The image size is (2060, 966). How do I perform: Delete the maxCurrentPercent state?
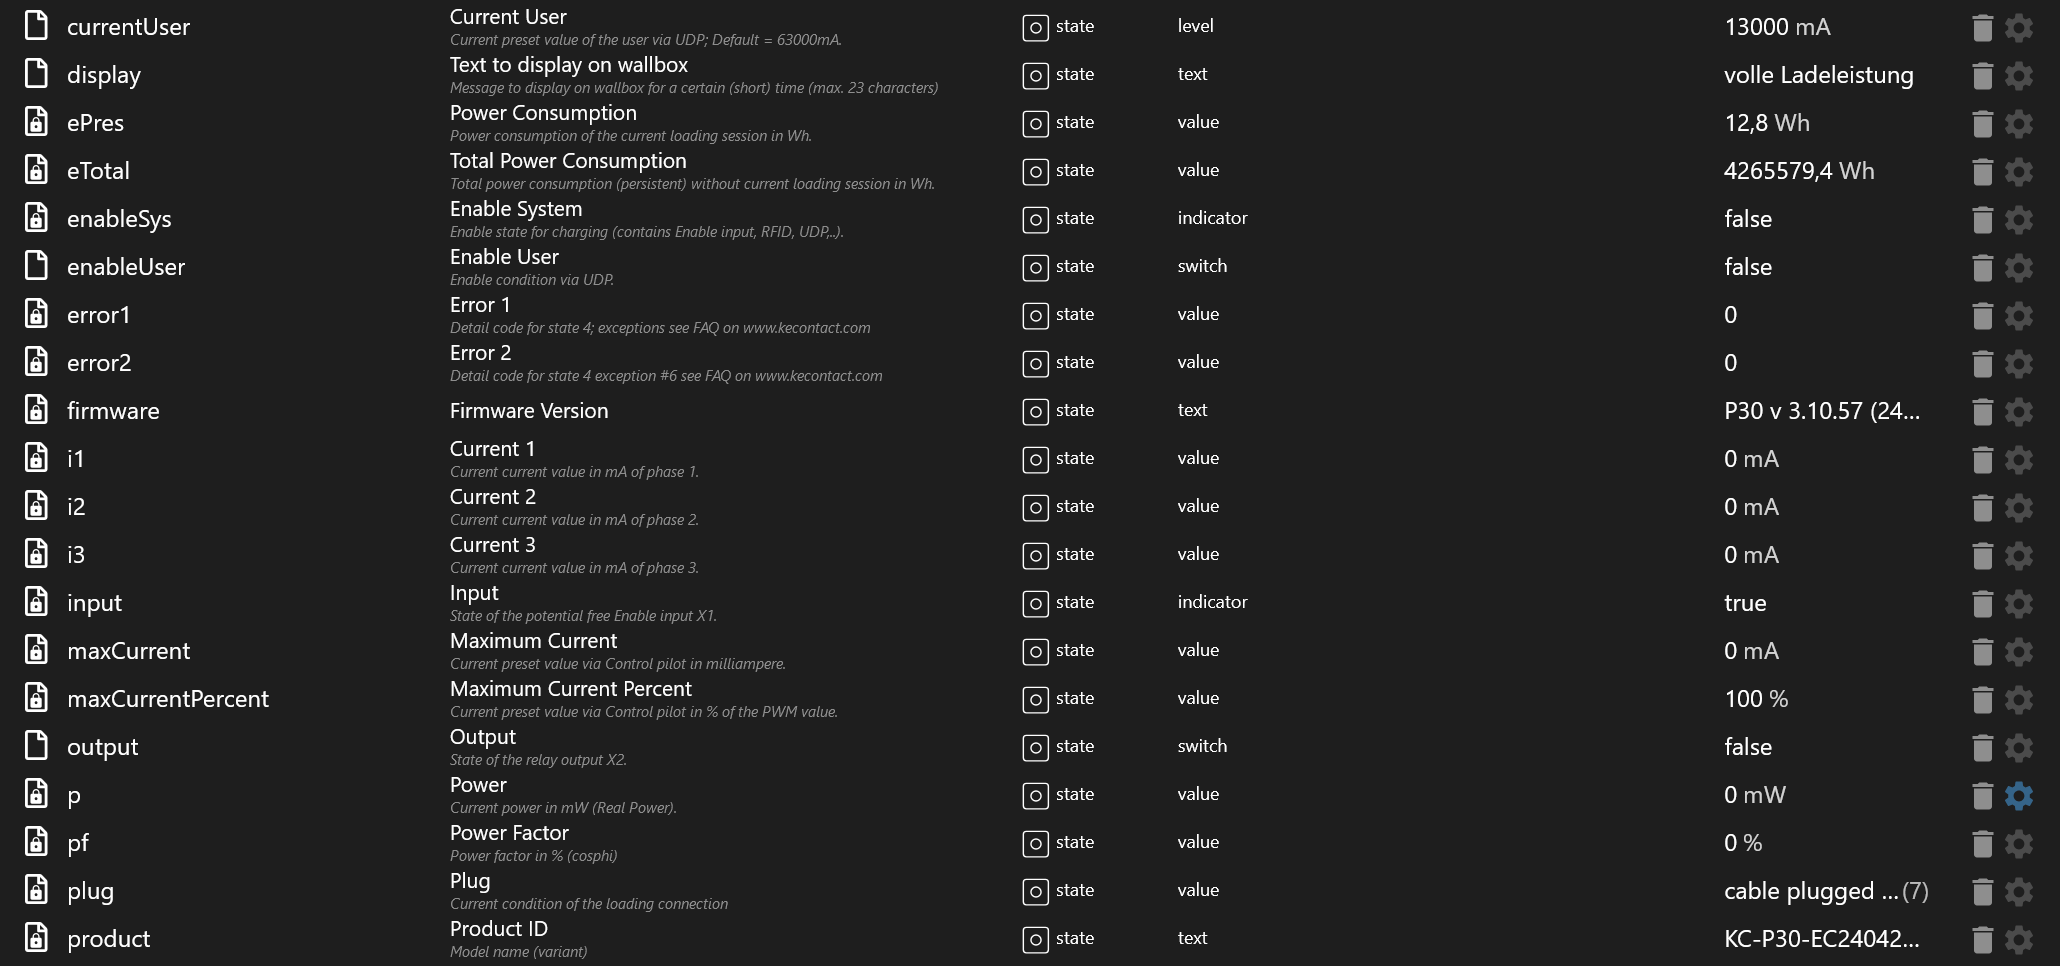(1982, 699)
